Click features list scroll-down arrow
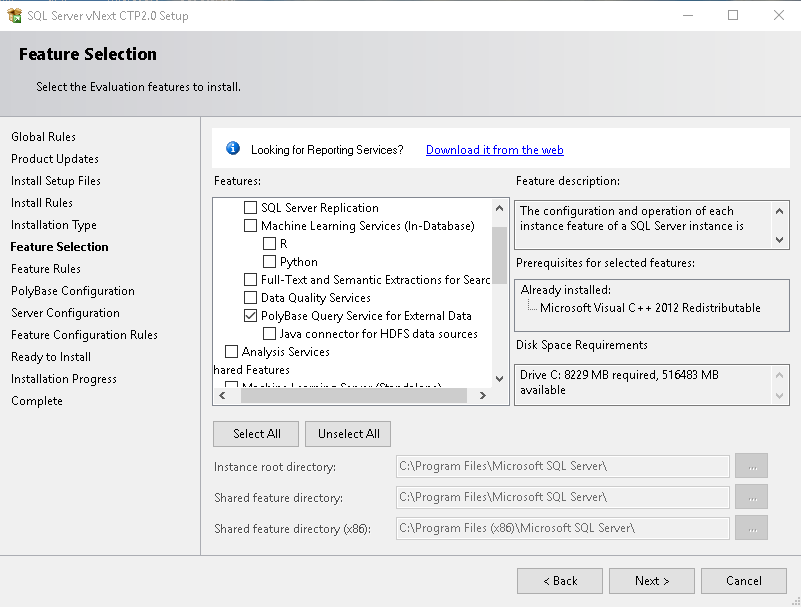Screen dimensions: 801x607 point(499,377)
